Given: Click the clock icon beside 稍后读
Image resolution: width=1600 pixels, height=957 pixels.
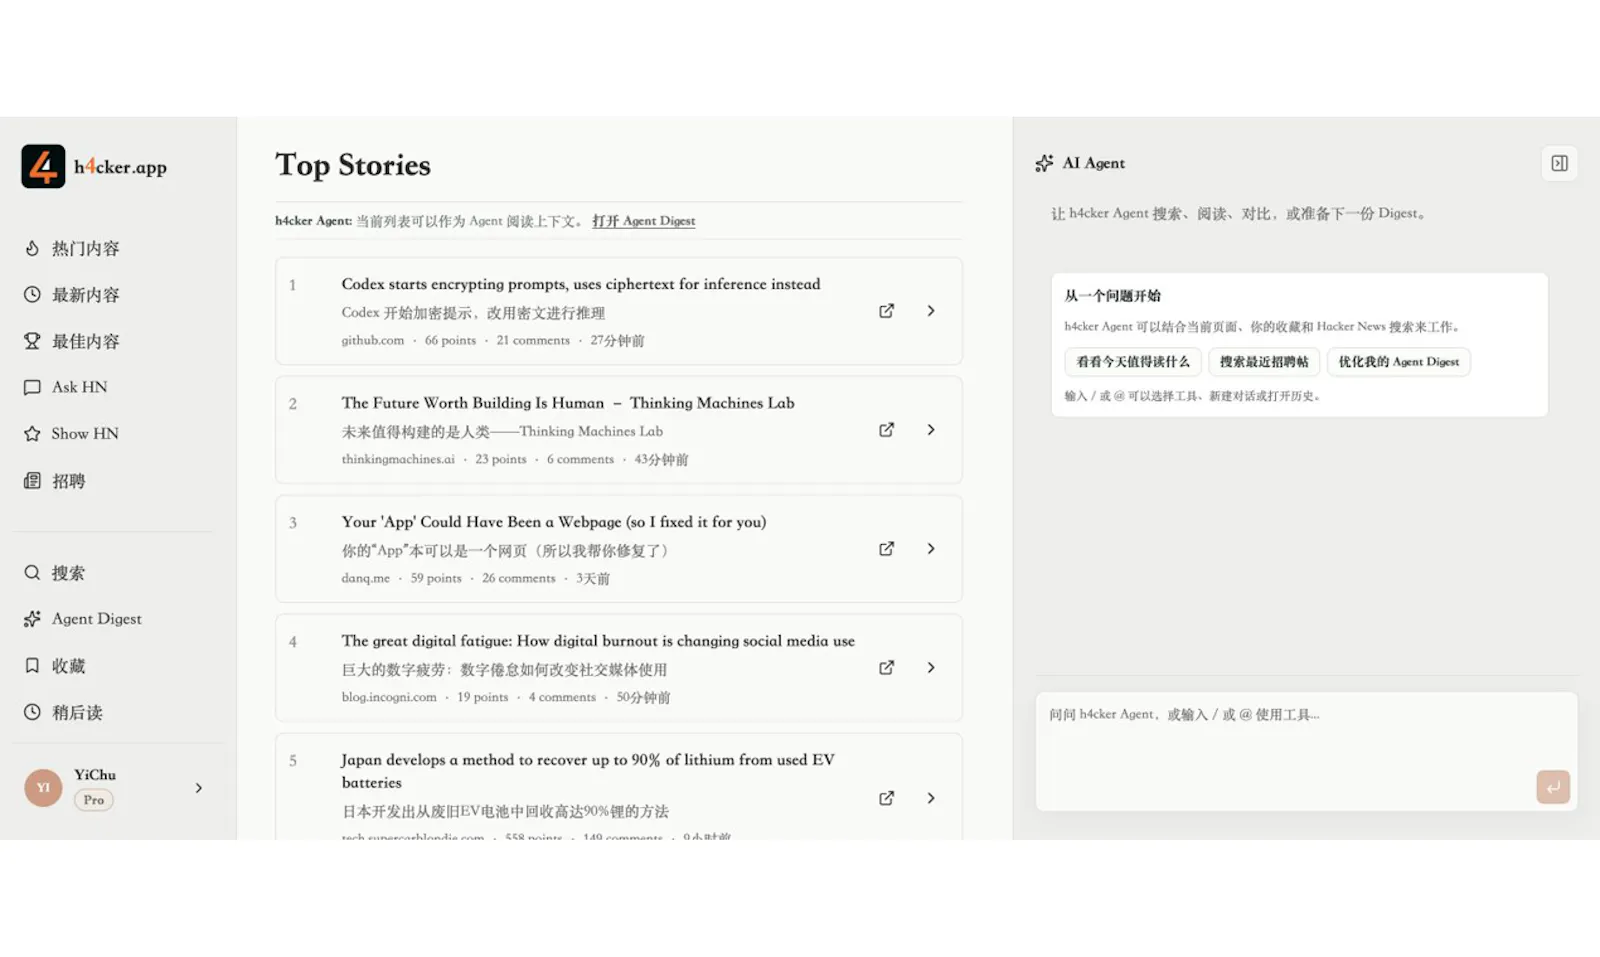Looking at the screenshot, I should [32, 712].
